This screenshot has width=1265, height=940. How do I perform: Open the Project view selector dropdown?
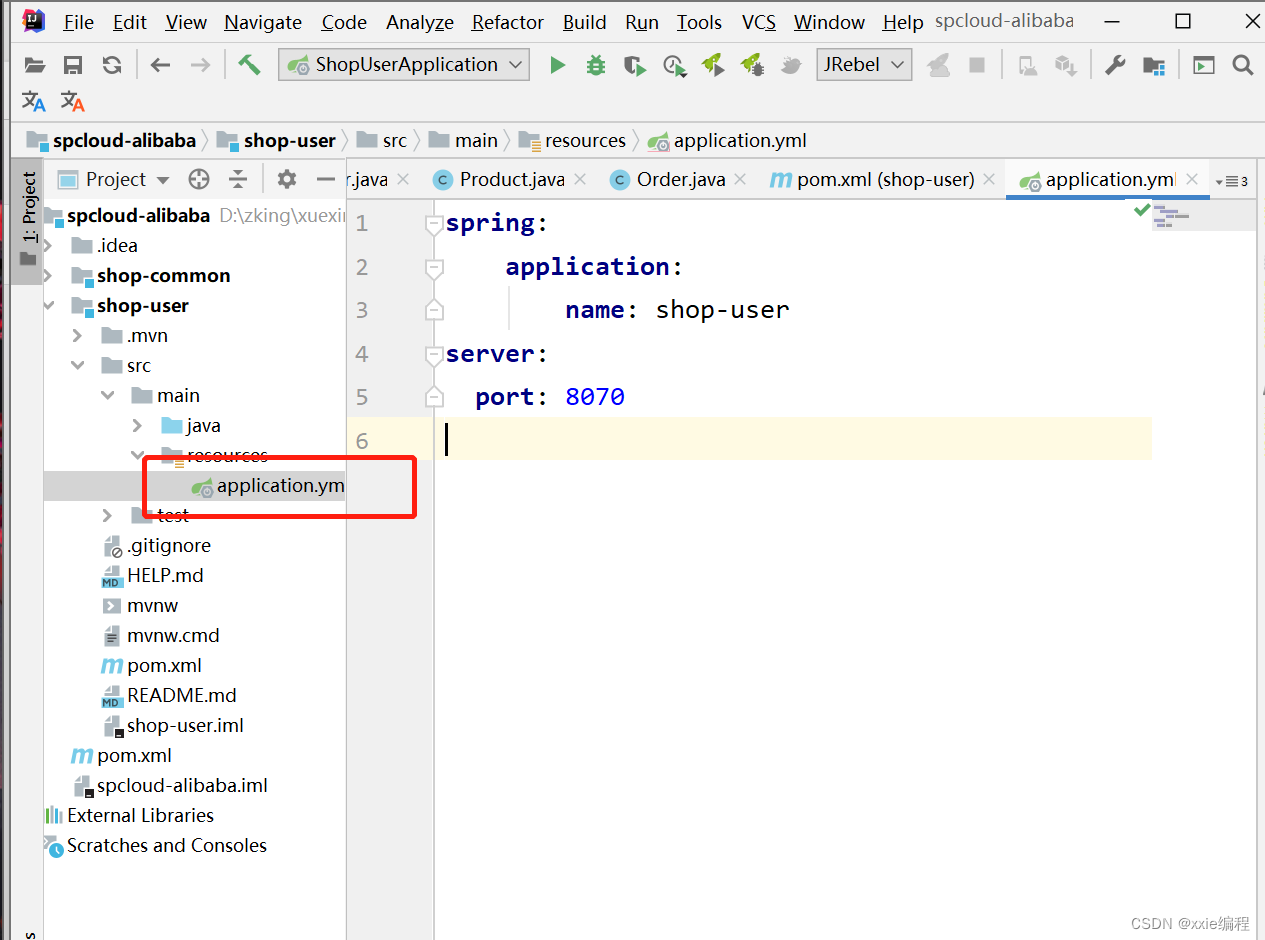coord(115,179)
